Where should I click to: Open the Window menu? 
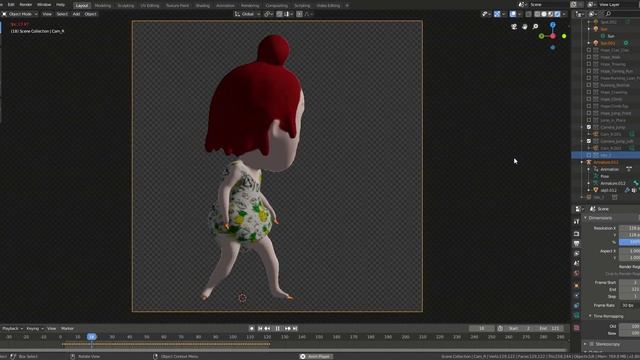(44, 5)
